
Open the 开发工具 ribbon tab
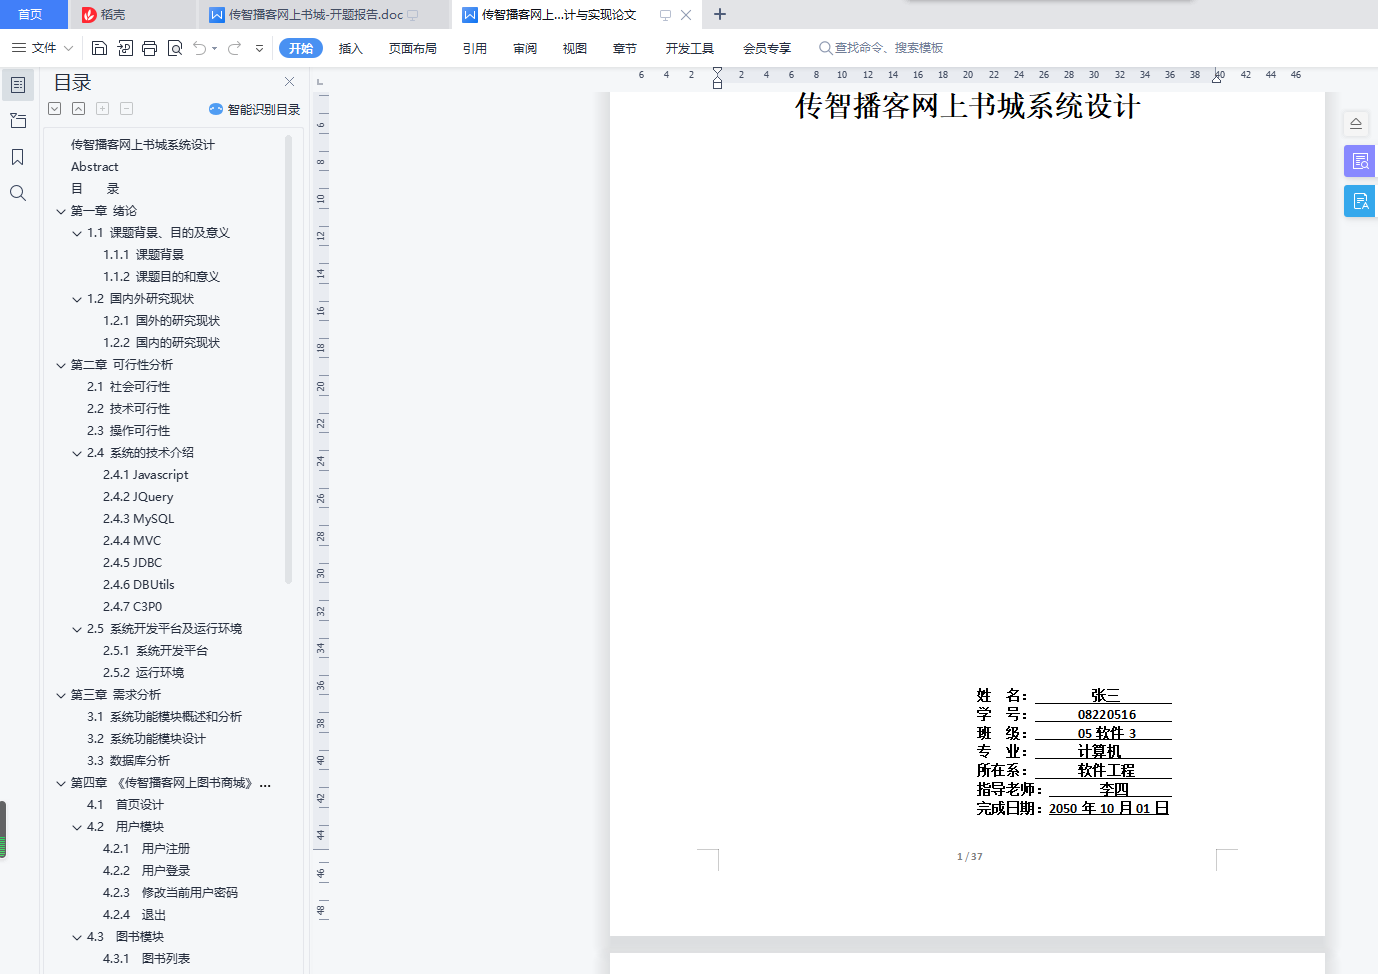[x=690, y=48]
